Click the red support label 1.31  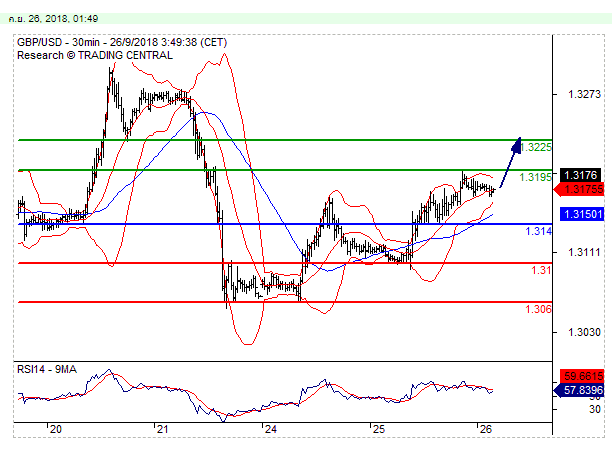click(541, 270)
